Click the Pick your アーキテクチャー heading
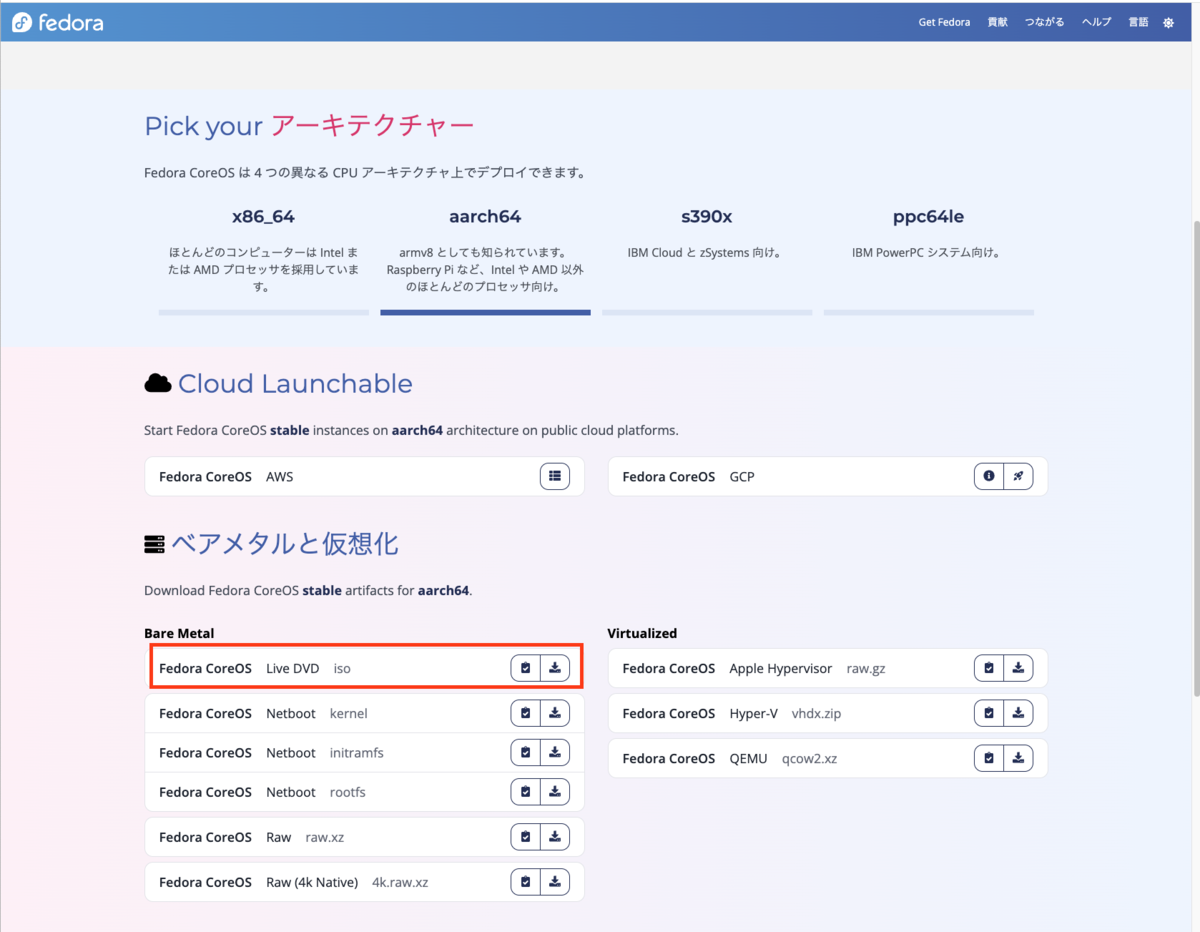Screen dimensions: 1200x932 309,126
